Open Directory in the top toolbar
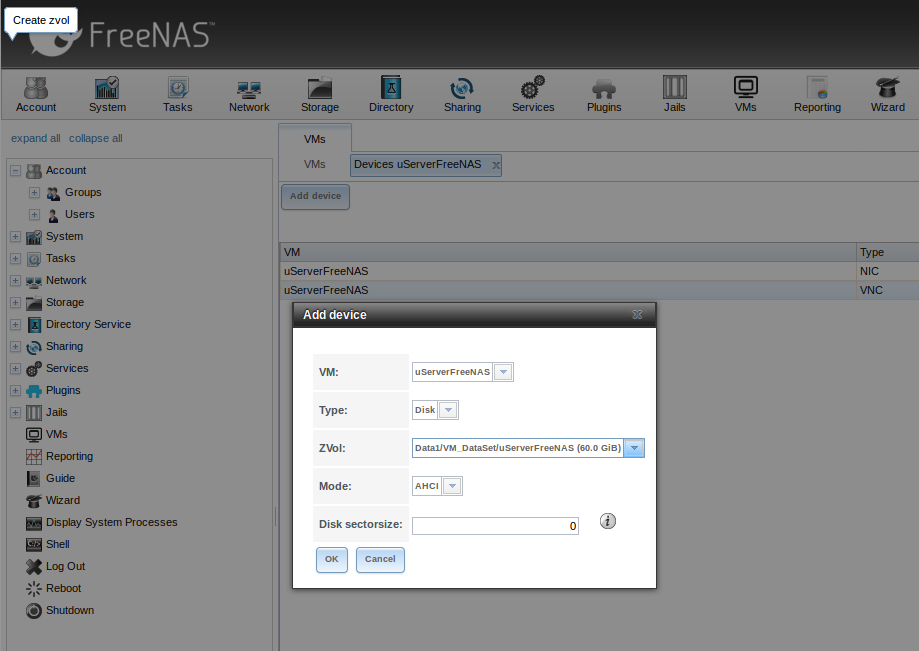Screen dimensions: 919x651 tap(391, 94)
